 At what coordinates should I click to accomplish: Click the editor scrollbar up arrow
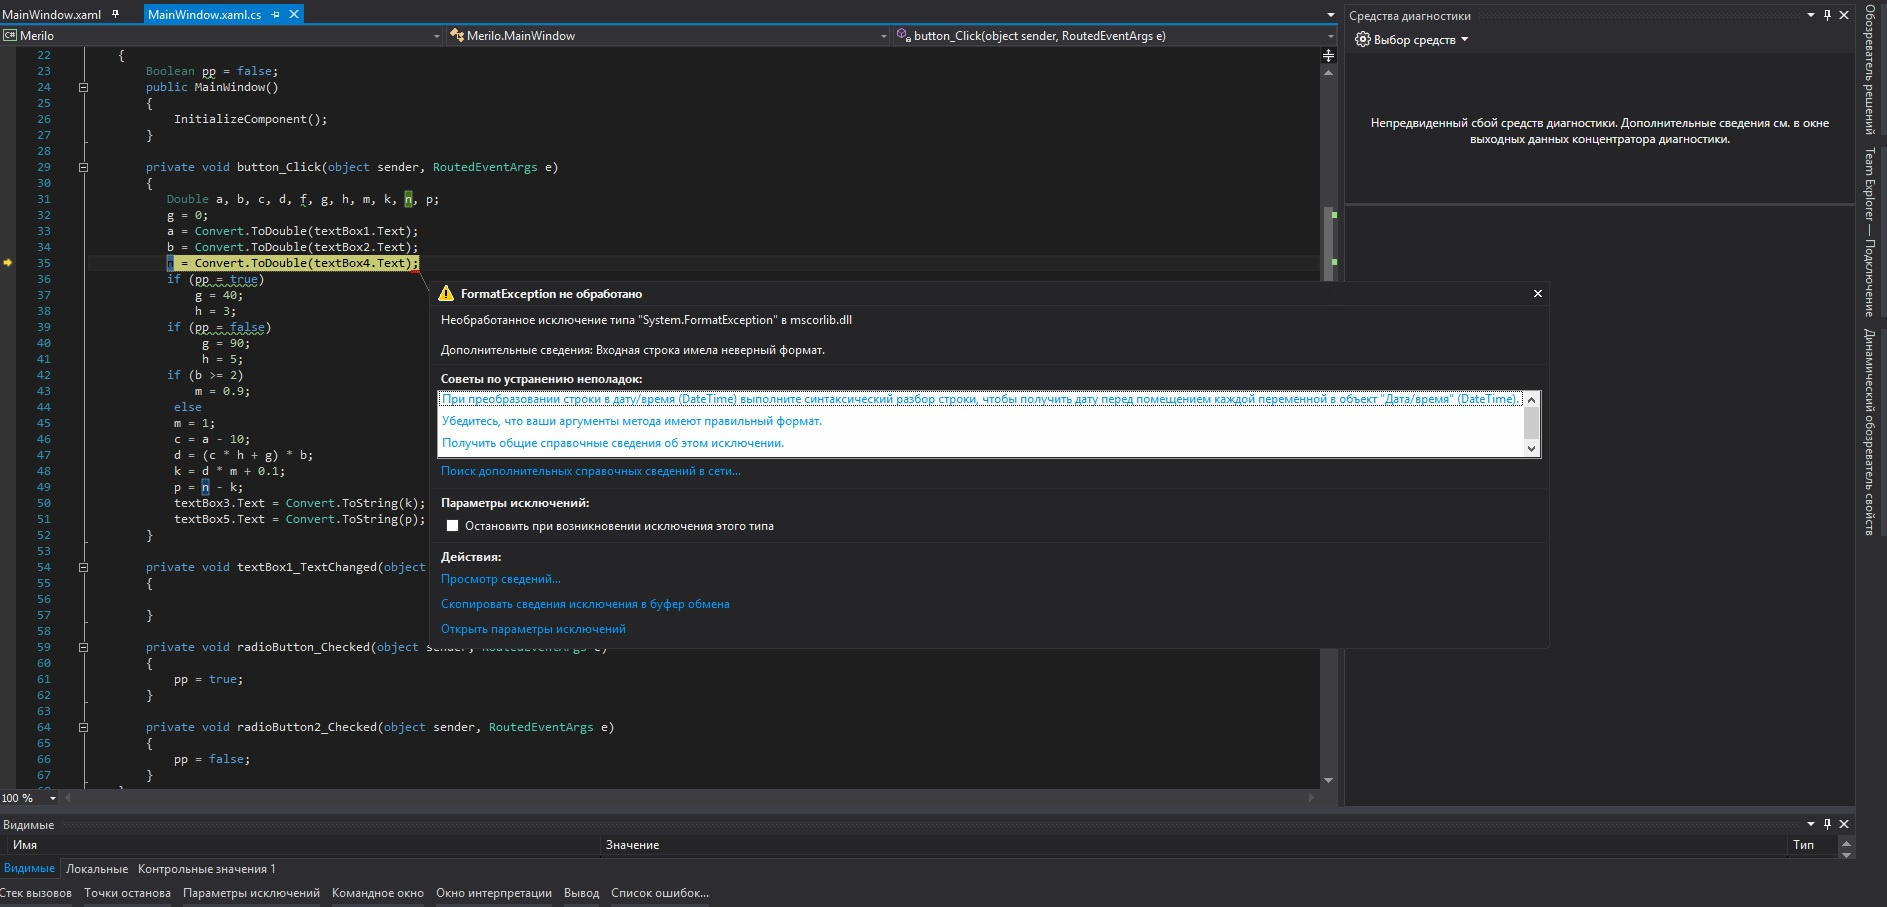(1329, 72)
